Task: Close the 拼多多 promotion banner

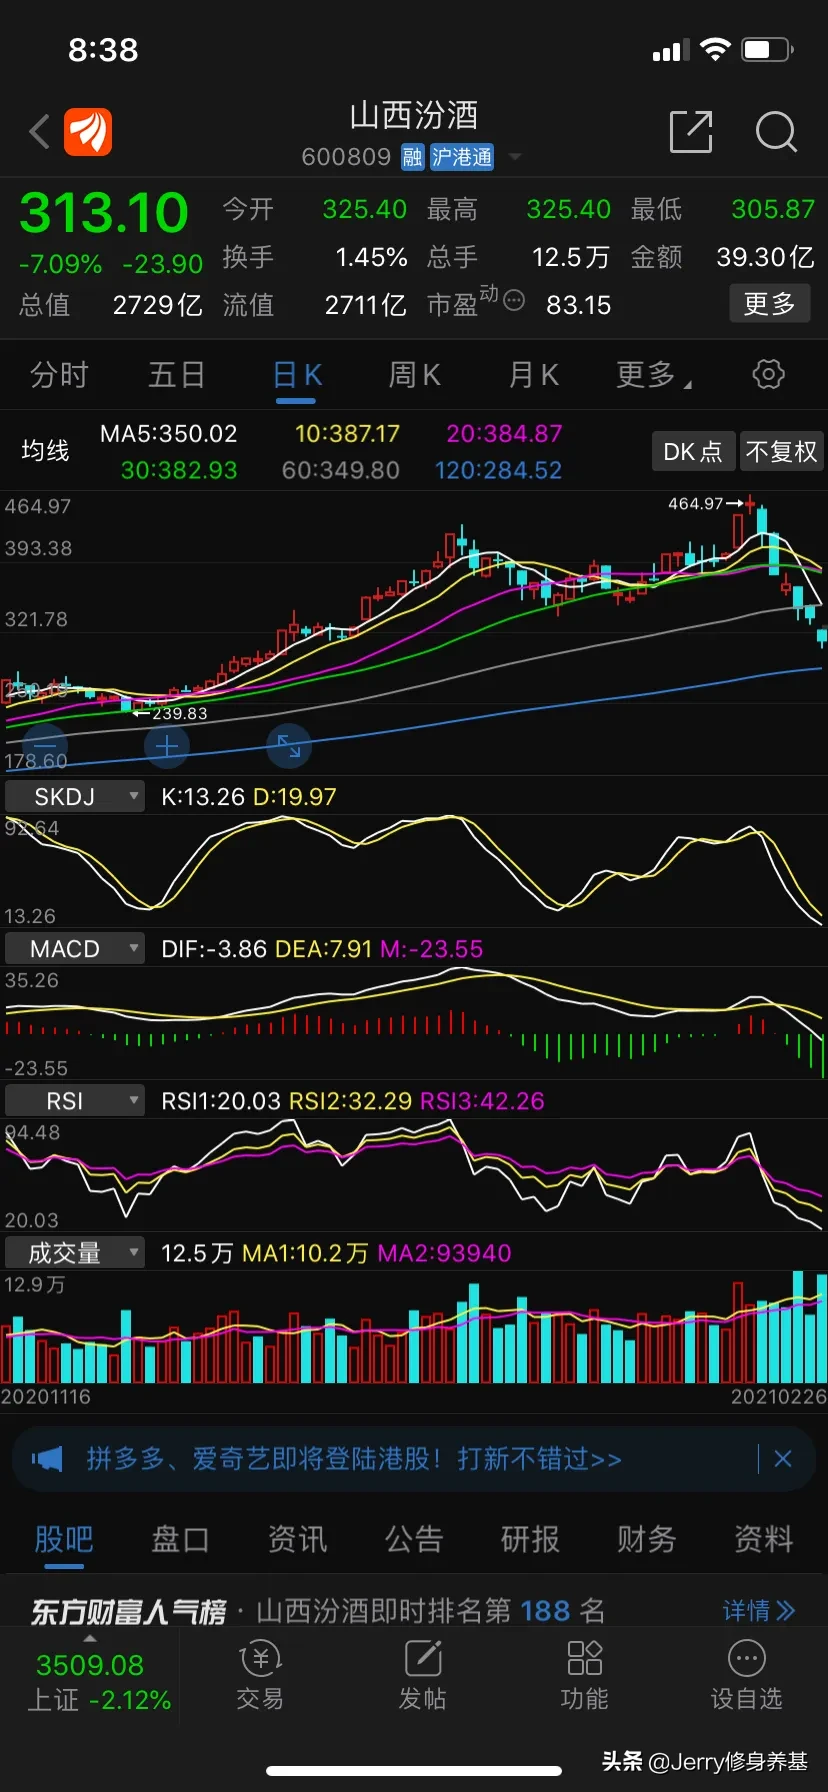Action: [783, 1458]
